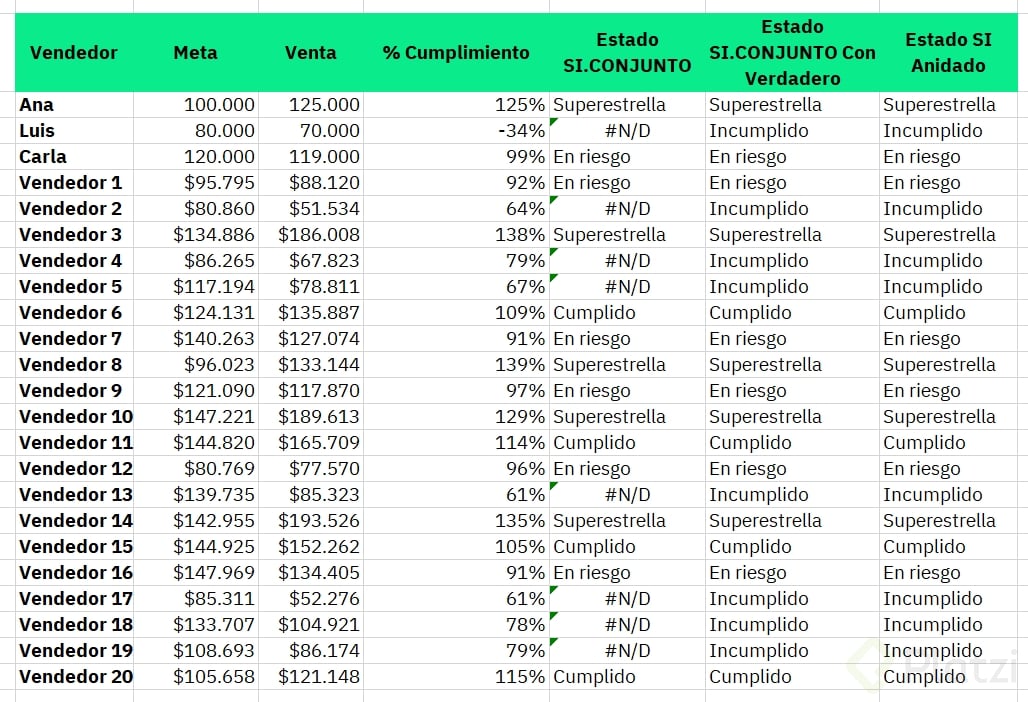Click the Vendedor 3 meta cell $134.886

(195, 235)
